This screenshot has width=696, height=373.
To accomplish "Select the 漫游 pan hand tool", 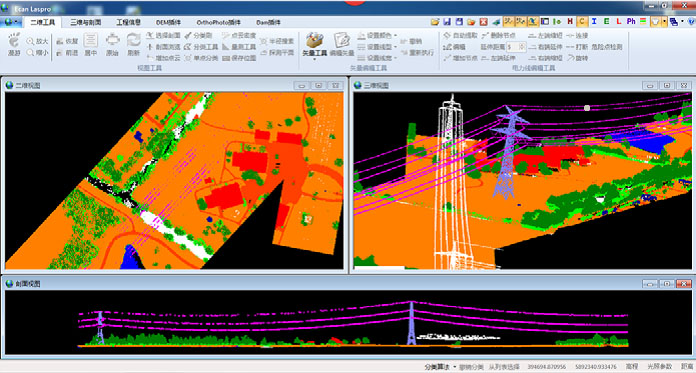I will click(14, 44).
